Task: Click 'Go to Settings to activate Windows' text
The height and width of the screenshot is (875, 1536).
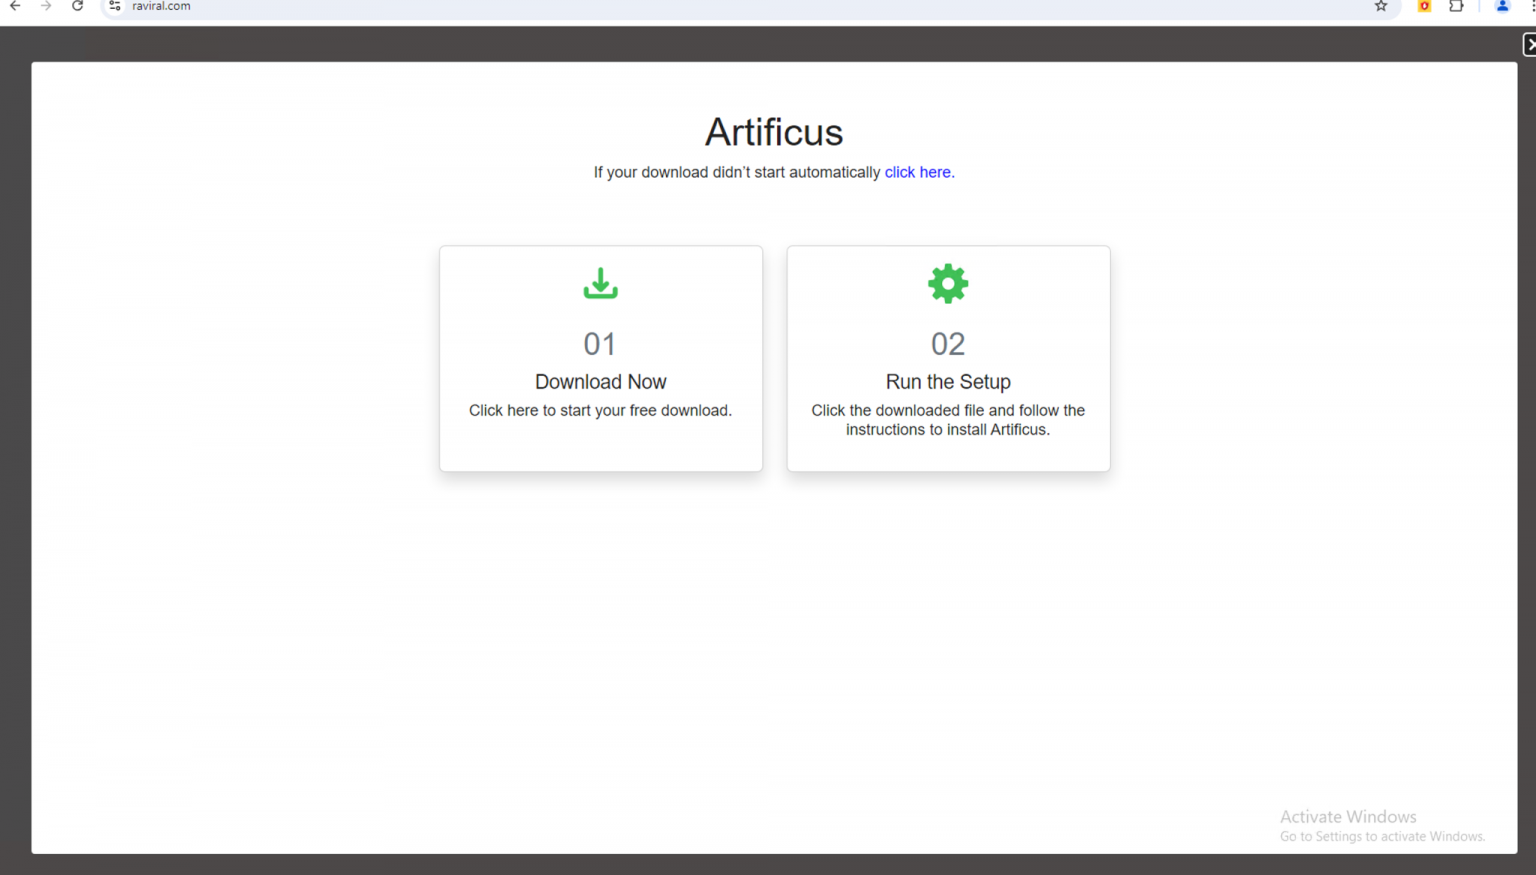Action: (1383, 836)
